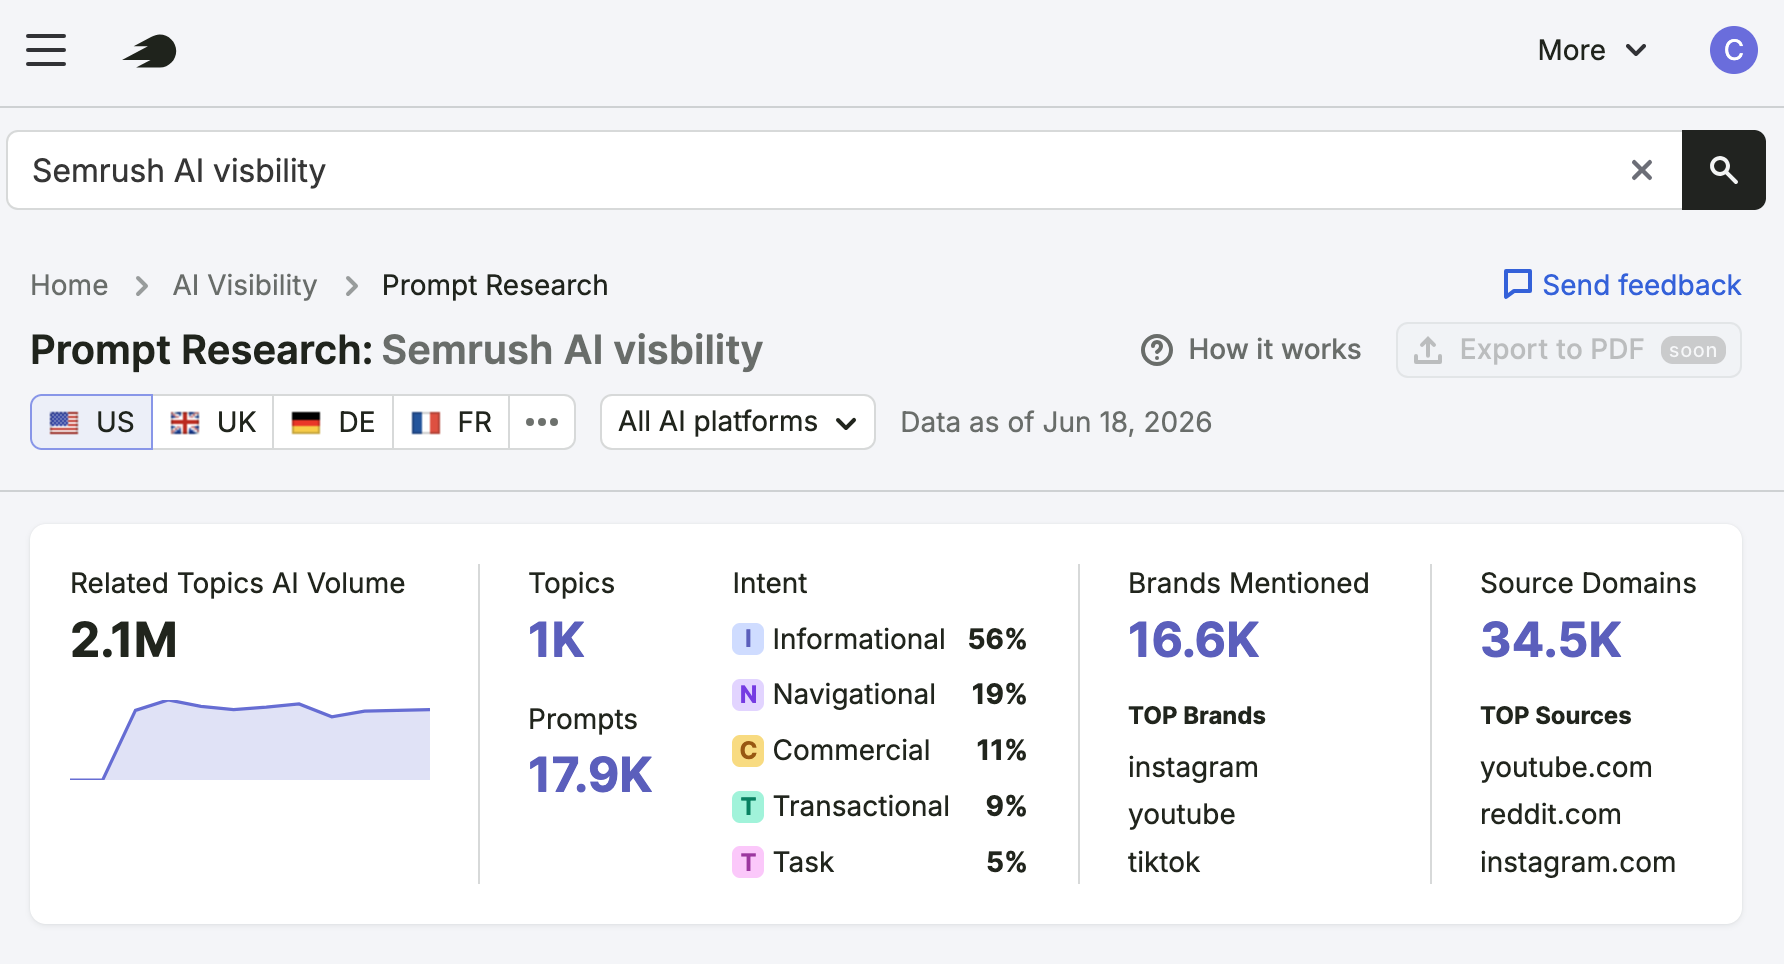The width and height of the screenshot is (1784, 964).
Task: Click the Send feedback link
Action: tap(1622, 285)
